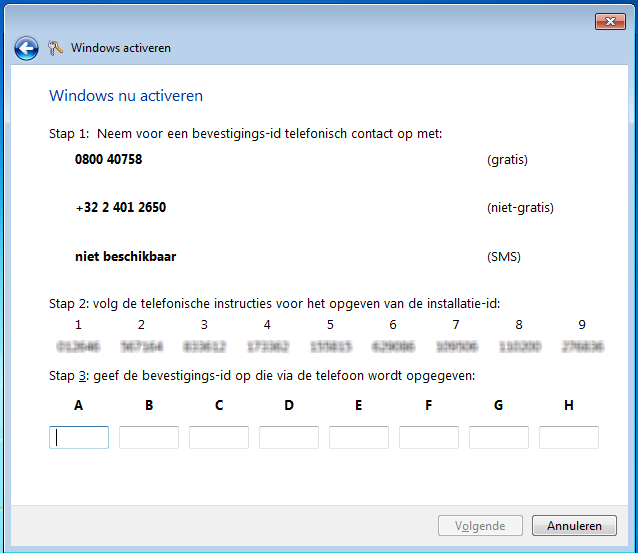
Task: Click the confirmation ID field C
Action: click(219, 437)
